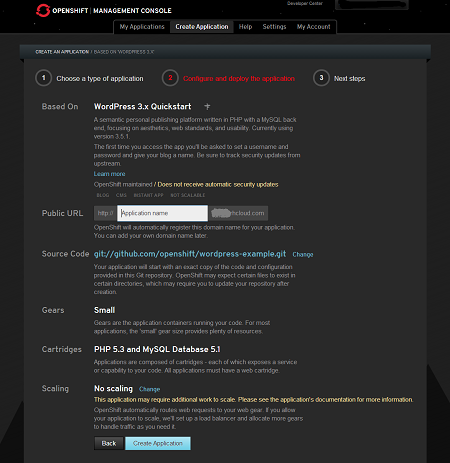The height and width of the screenshot is (463, 450).
Task: Click the INSTANT APP tag label
Action: [x=148, y=195]
